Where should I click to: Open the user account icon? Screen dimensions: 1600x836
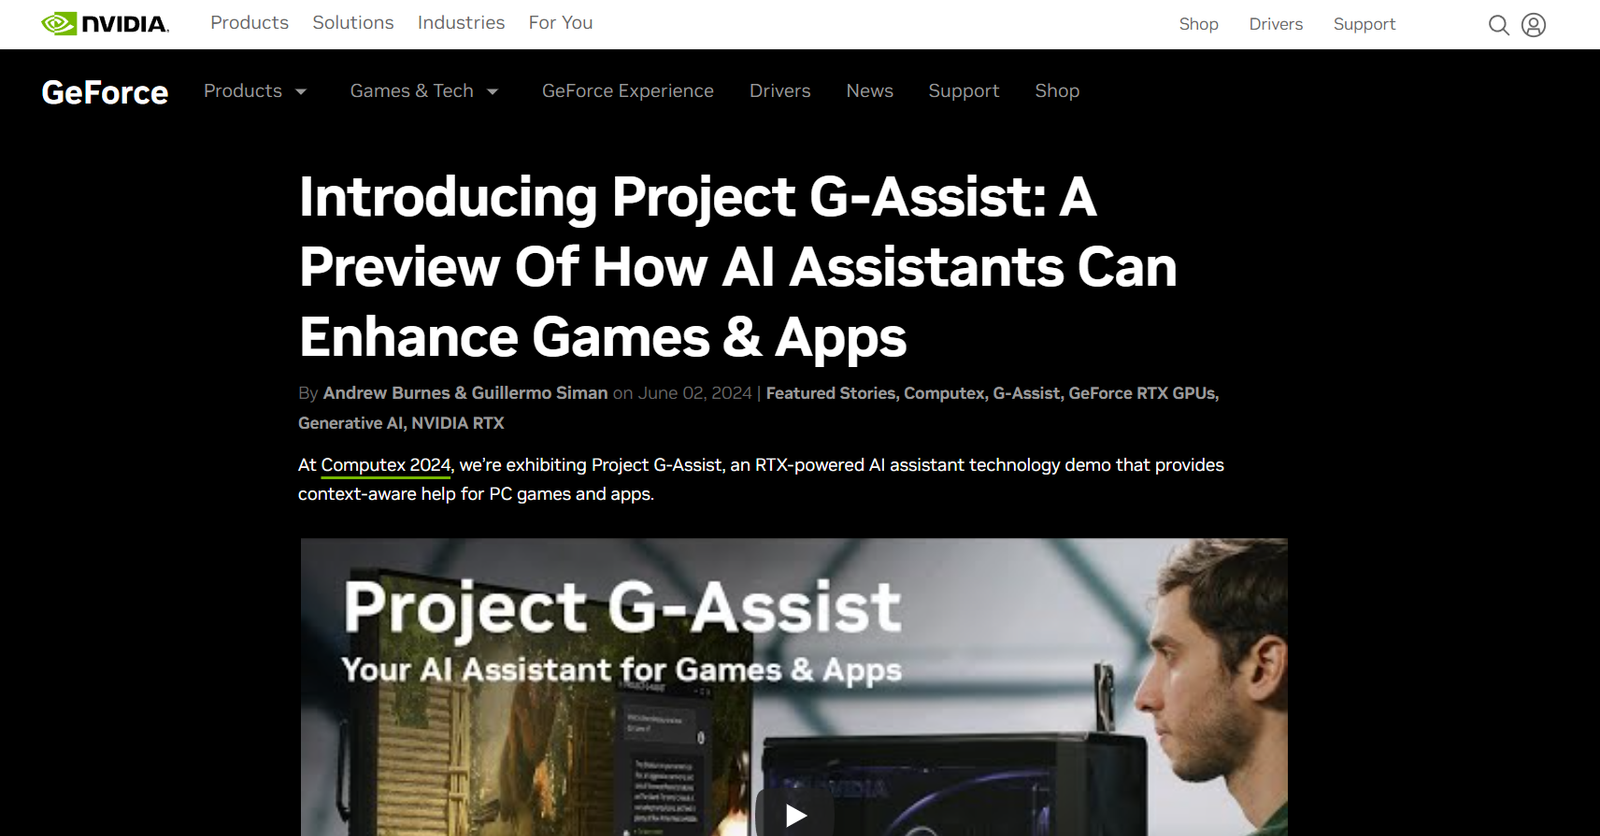click(1533, 24)
